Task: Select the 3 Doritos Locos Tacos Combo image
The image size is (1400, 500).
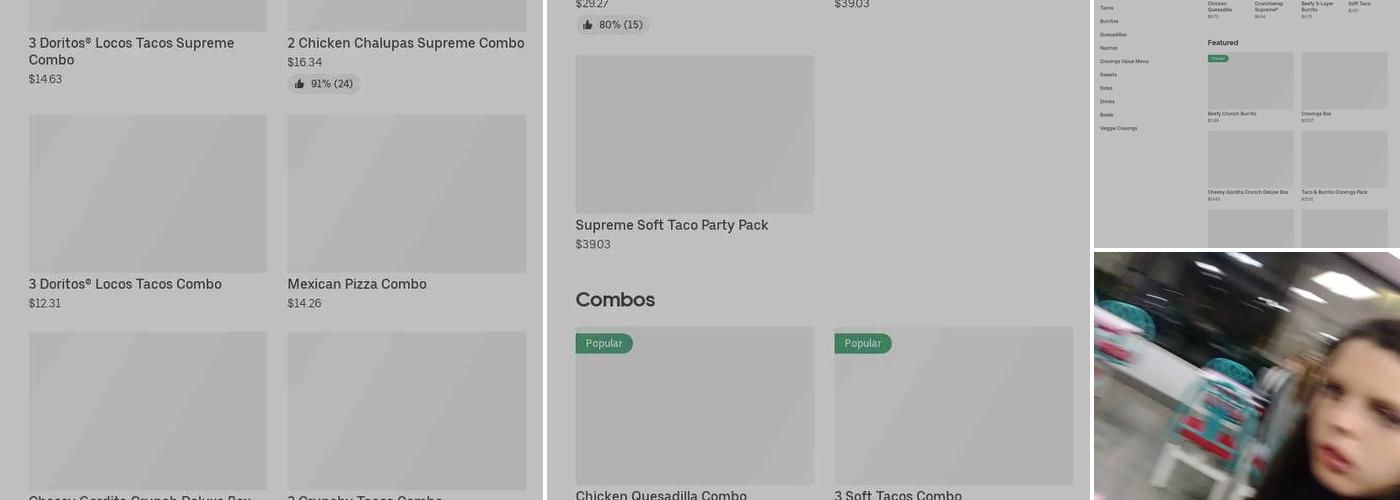Action: click(x=148, y=193)
